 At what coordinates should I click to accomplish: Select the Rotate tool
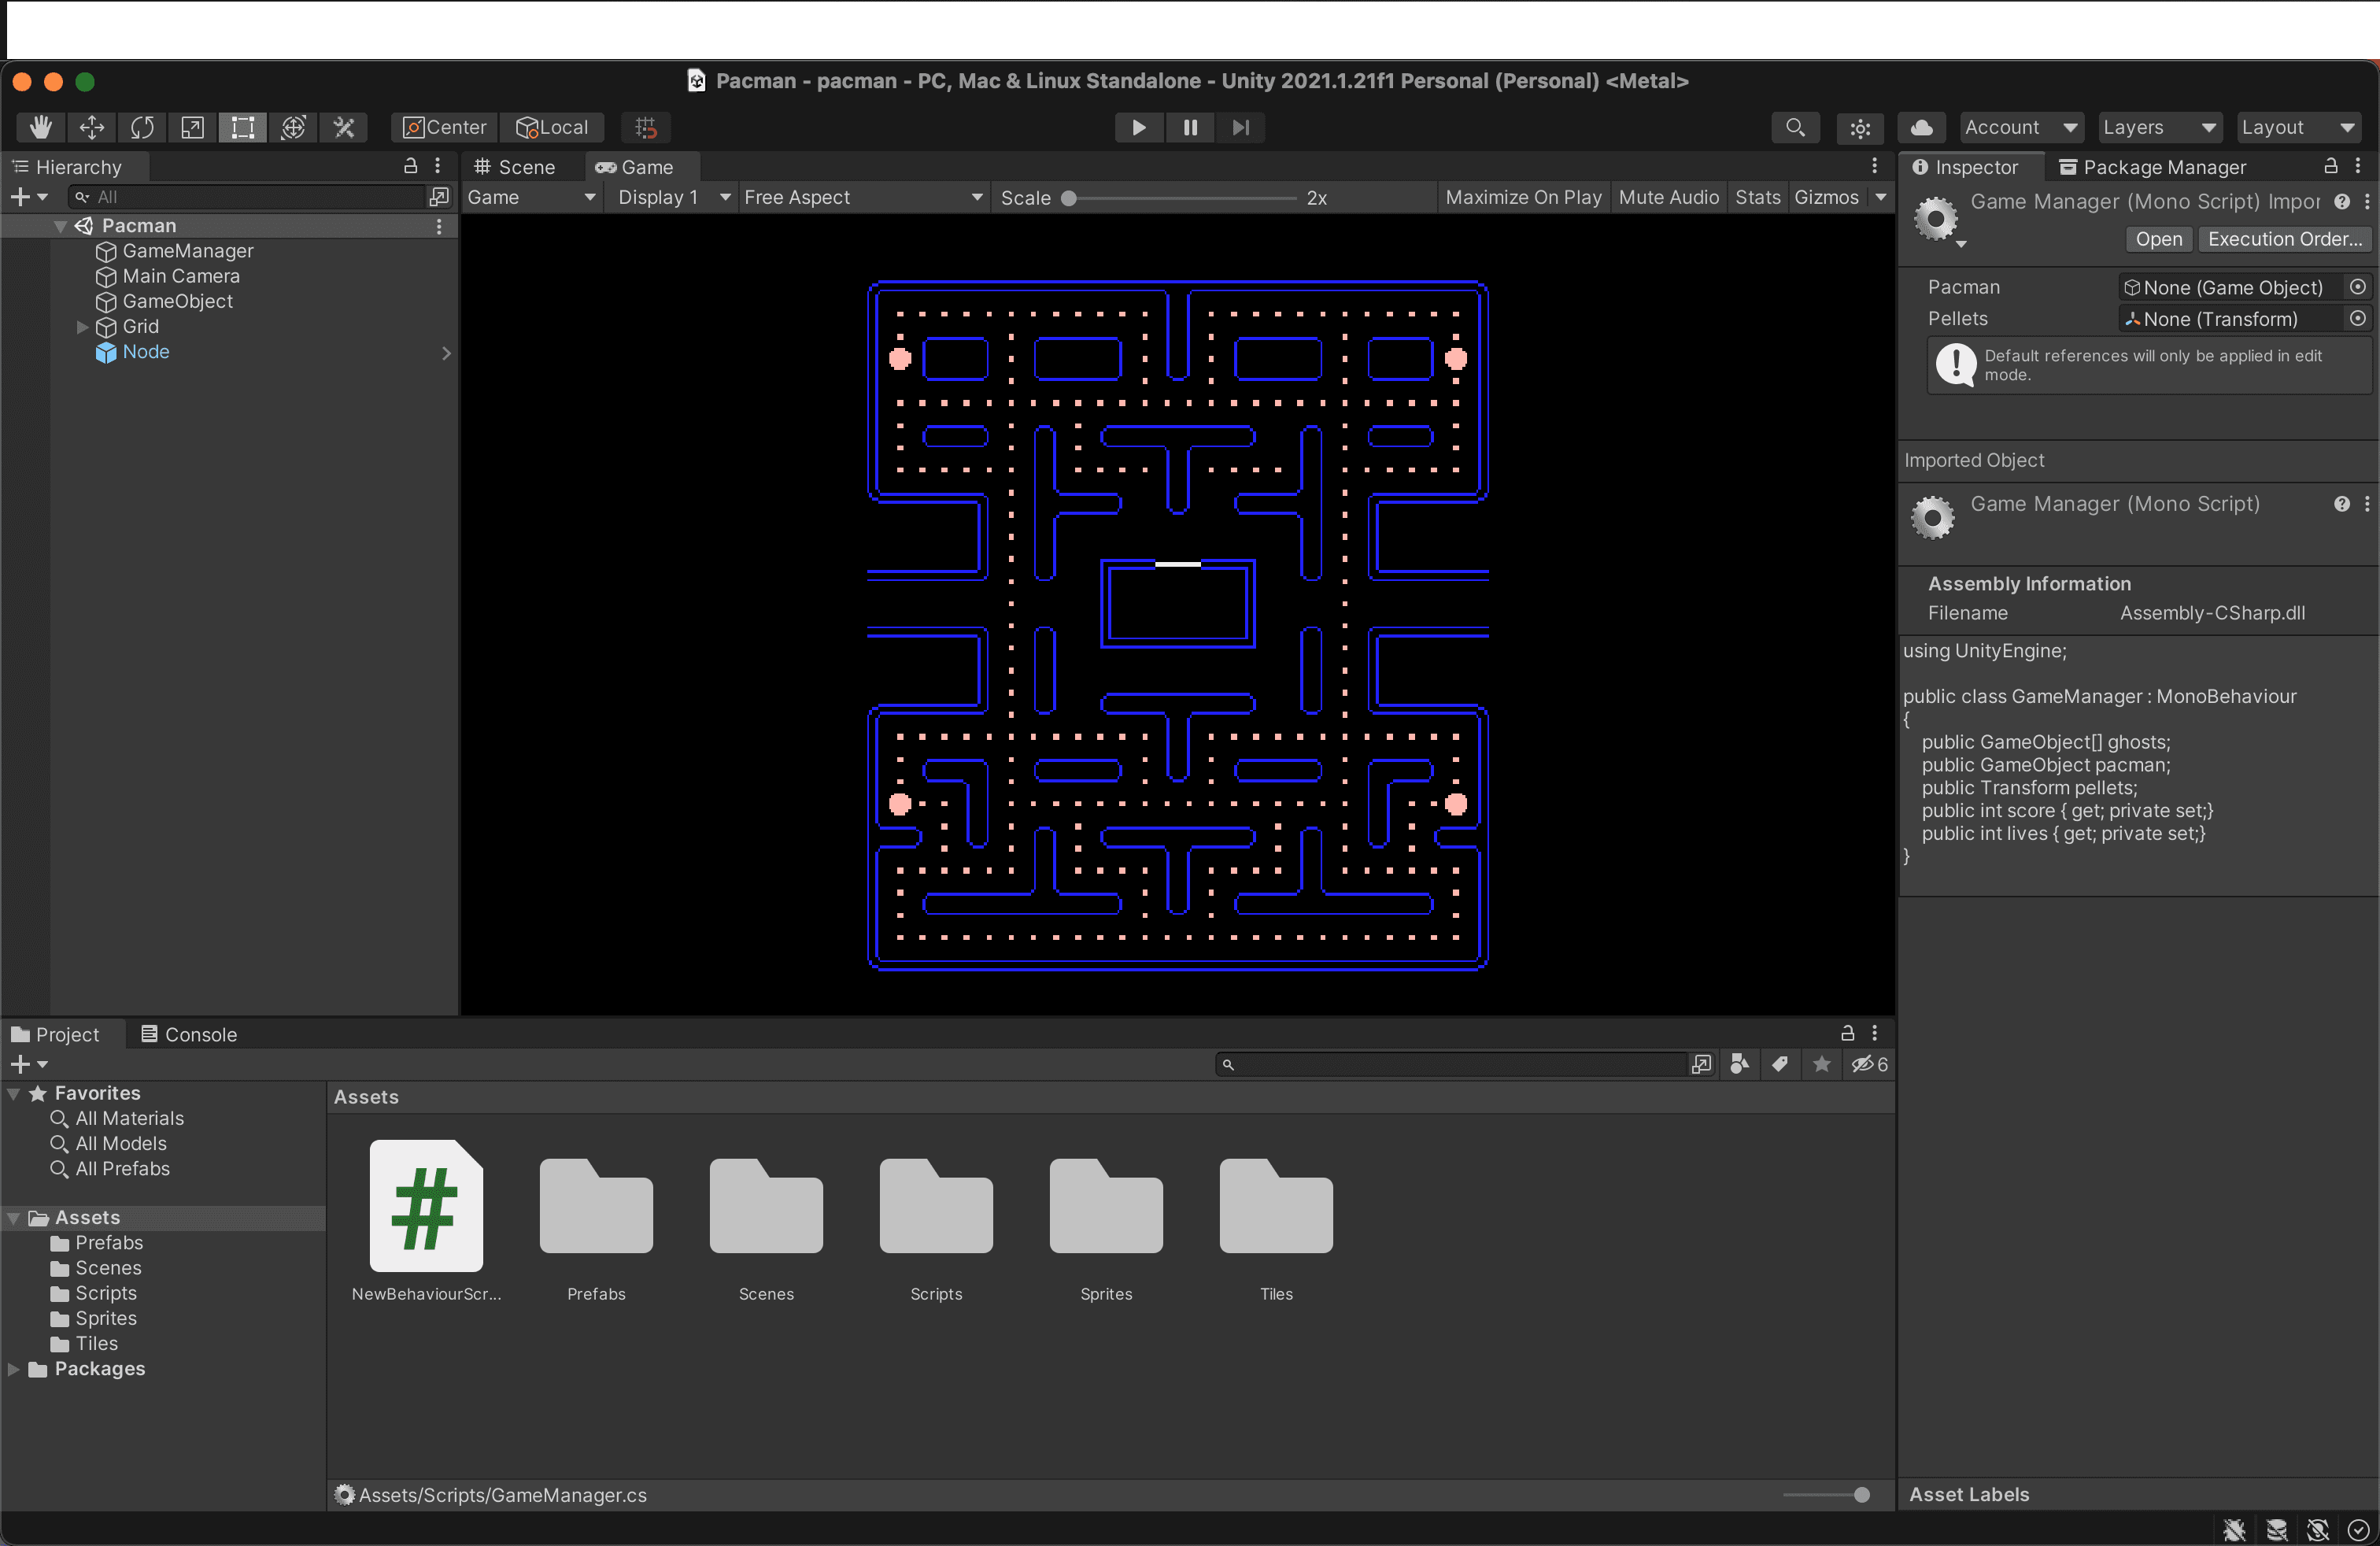pyautogui.click(x=142, y=127)
